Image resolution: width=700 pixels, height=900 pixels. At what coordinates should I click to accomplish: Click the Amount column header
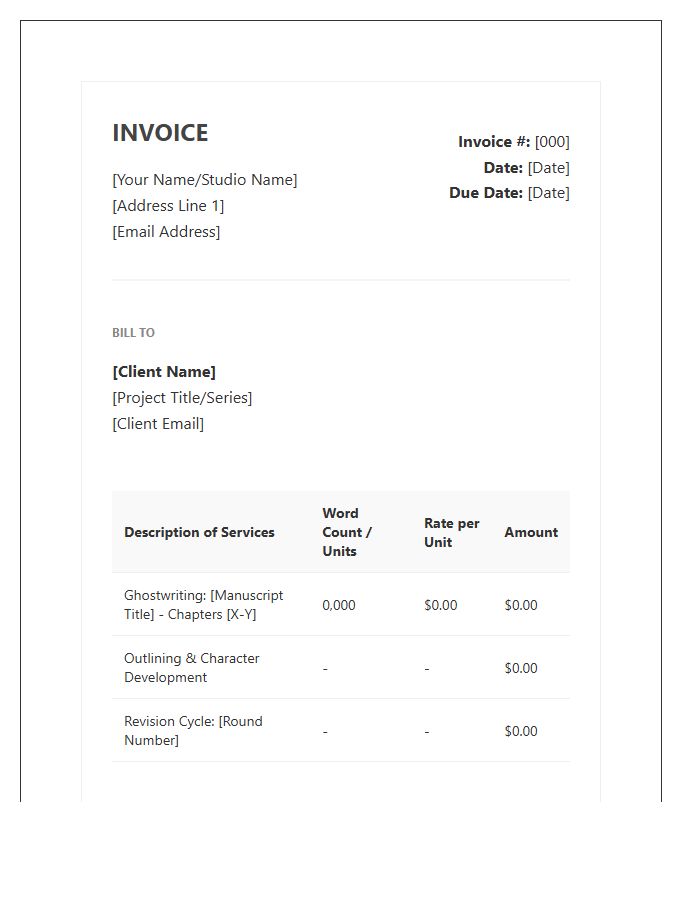[531, 532]
